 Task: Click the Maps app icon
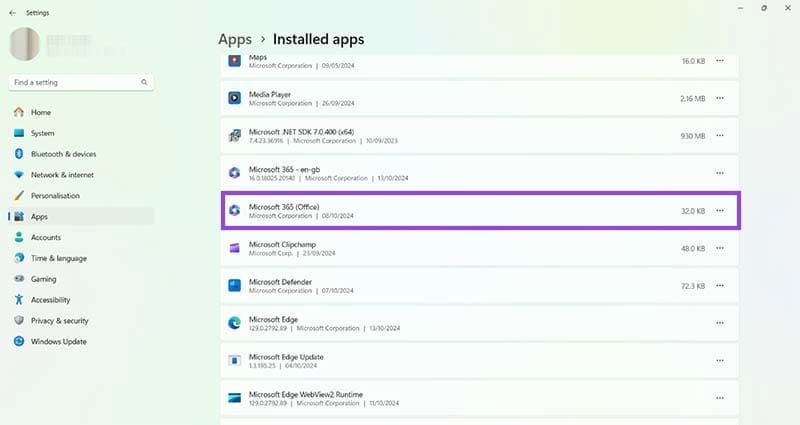[x=235, y=61]
